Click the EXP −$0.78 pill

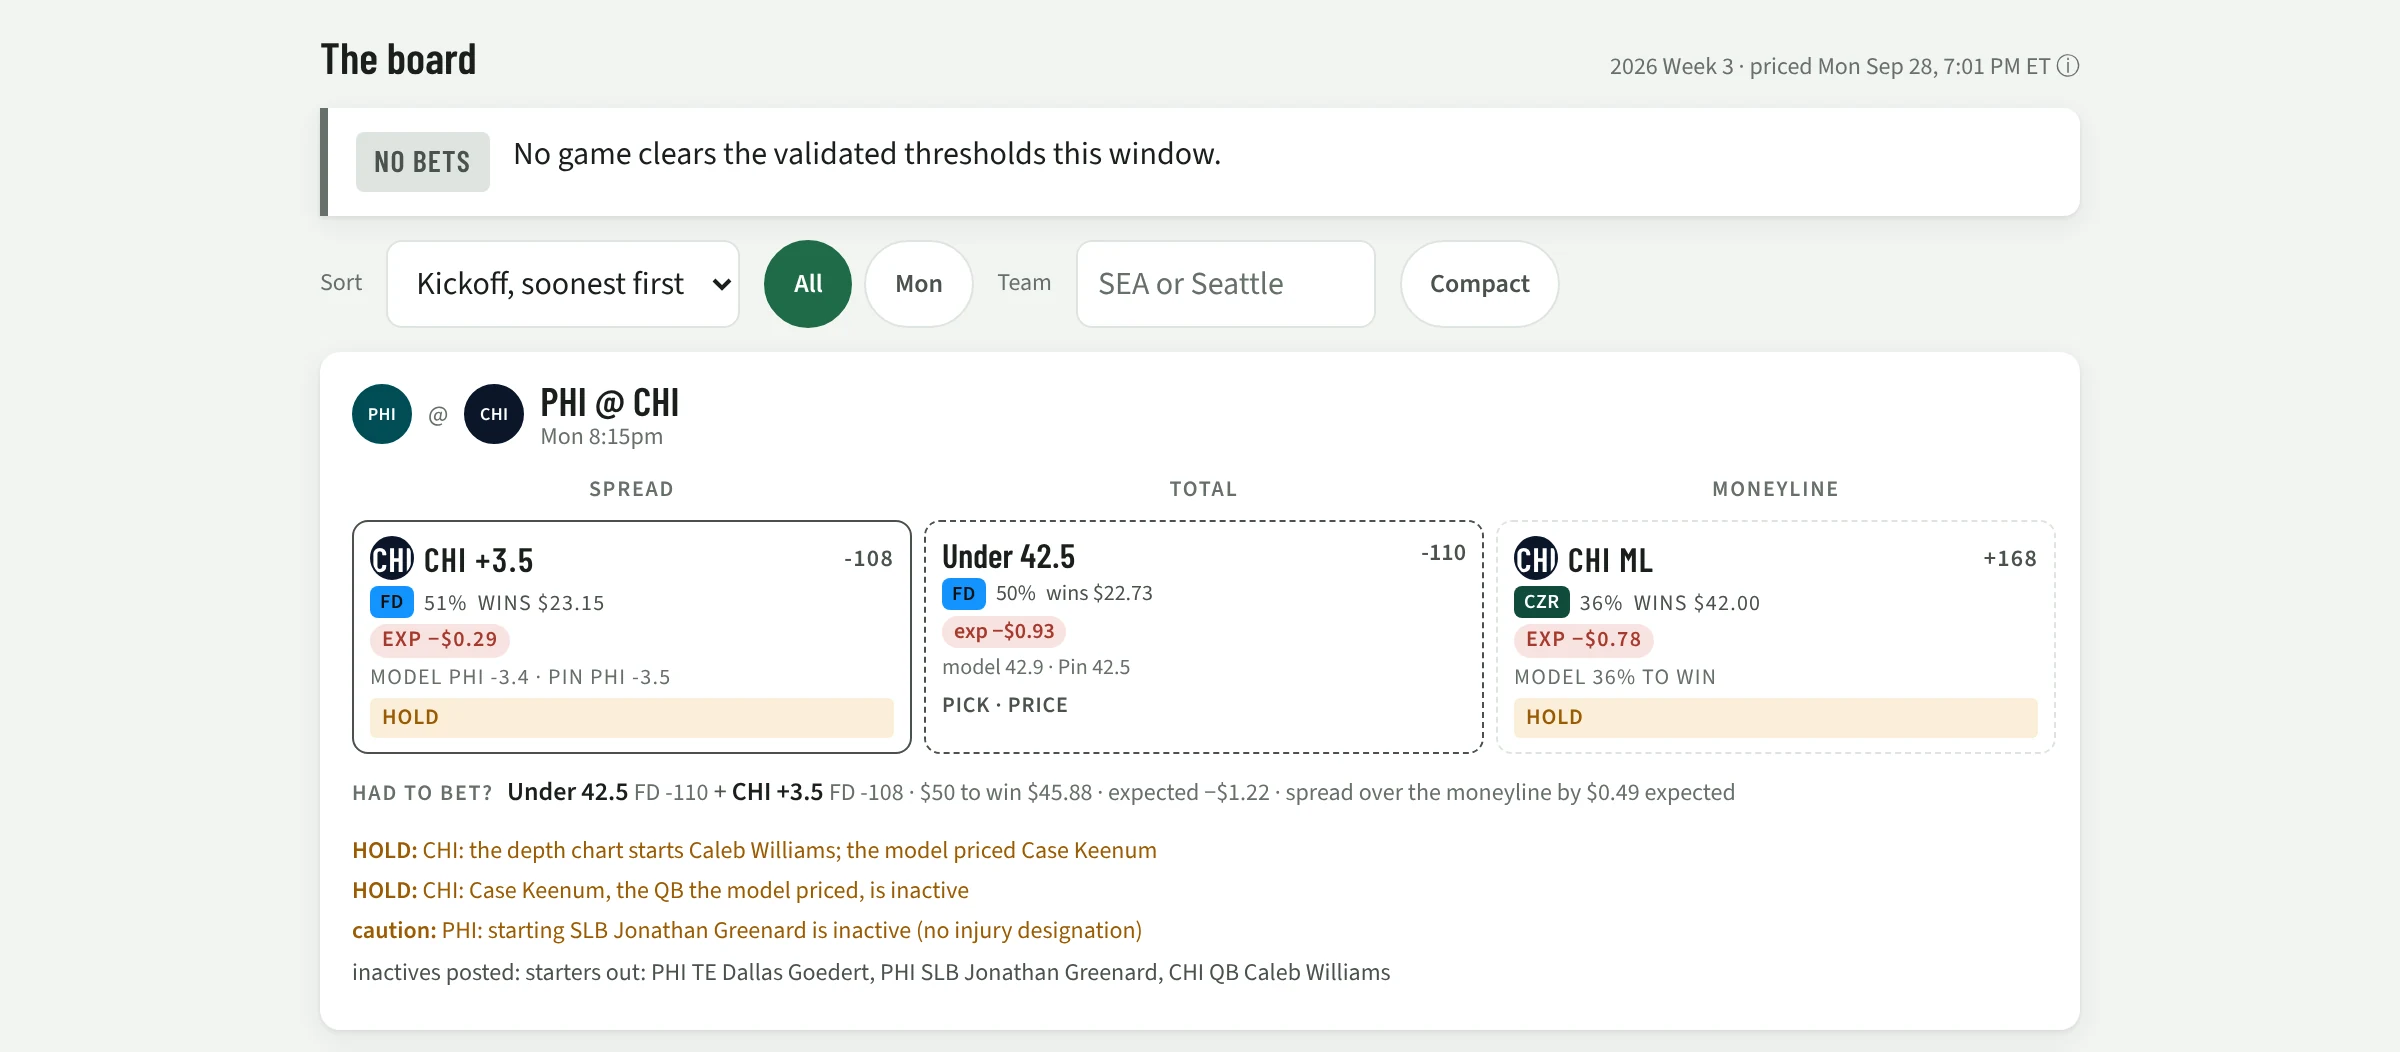pos(1584,640)
